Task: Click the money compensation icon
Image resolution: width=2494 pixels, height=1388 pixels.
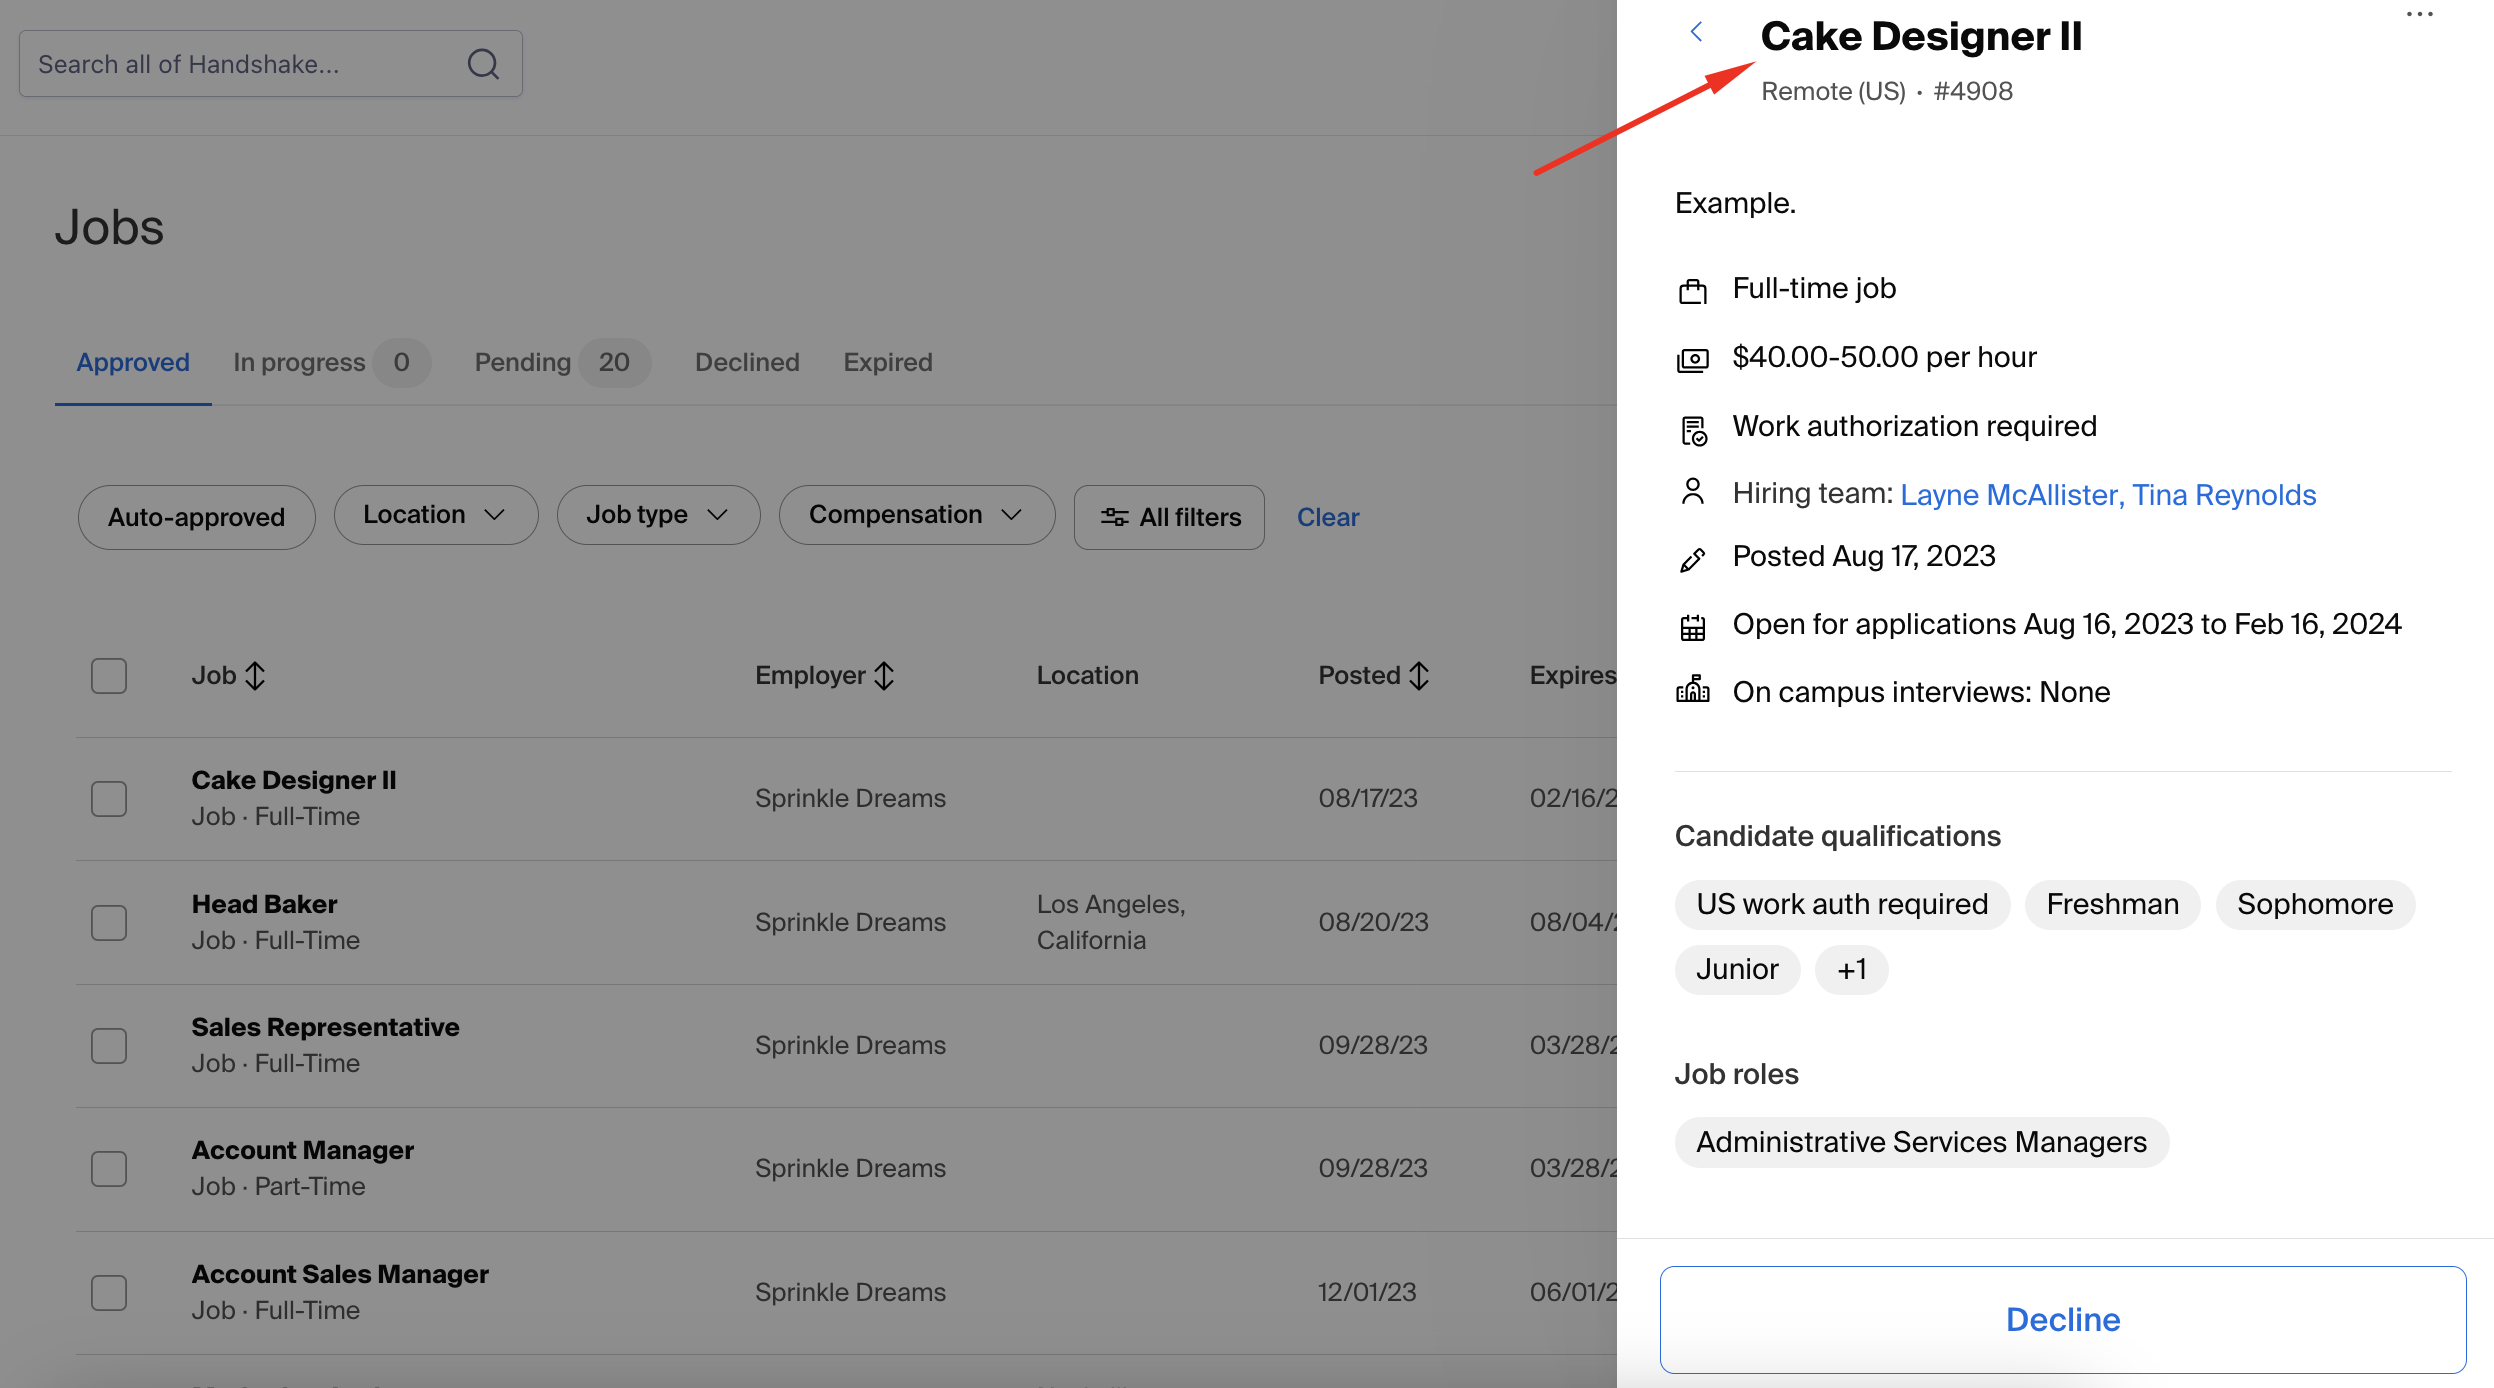Action: [x=1692, y=360]
